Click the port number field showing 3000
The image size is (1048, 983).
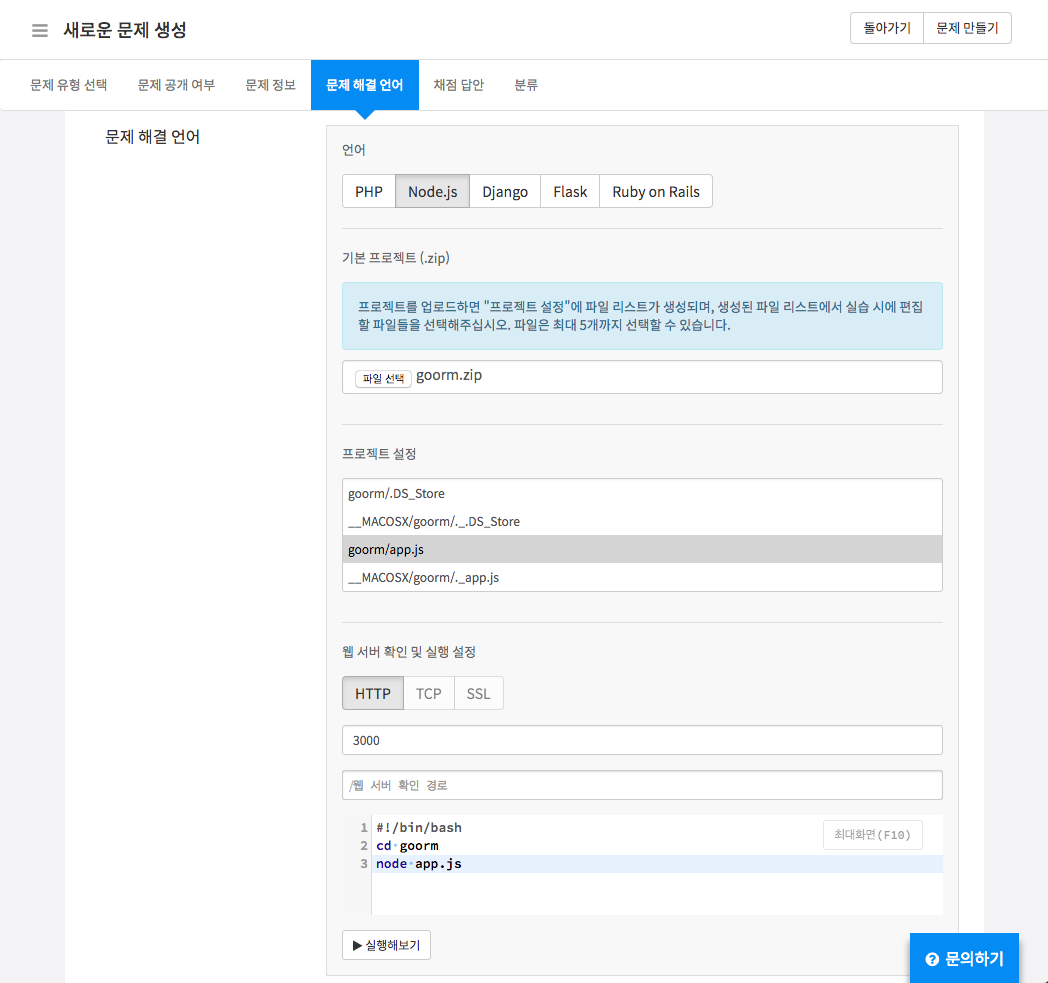click(x=642, y=740)
